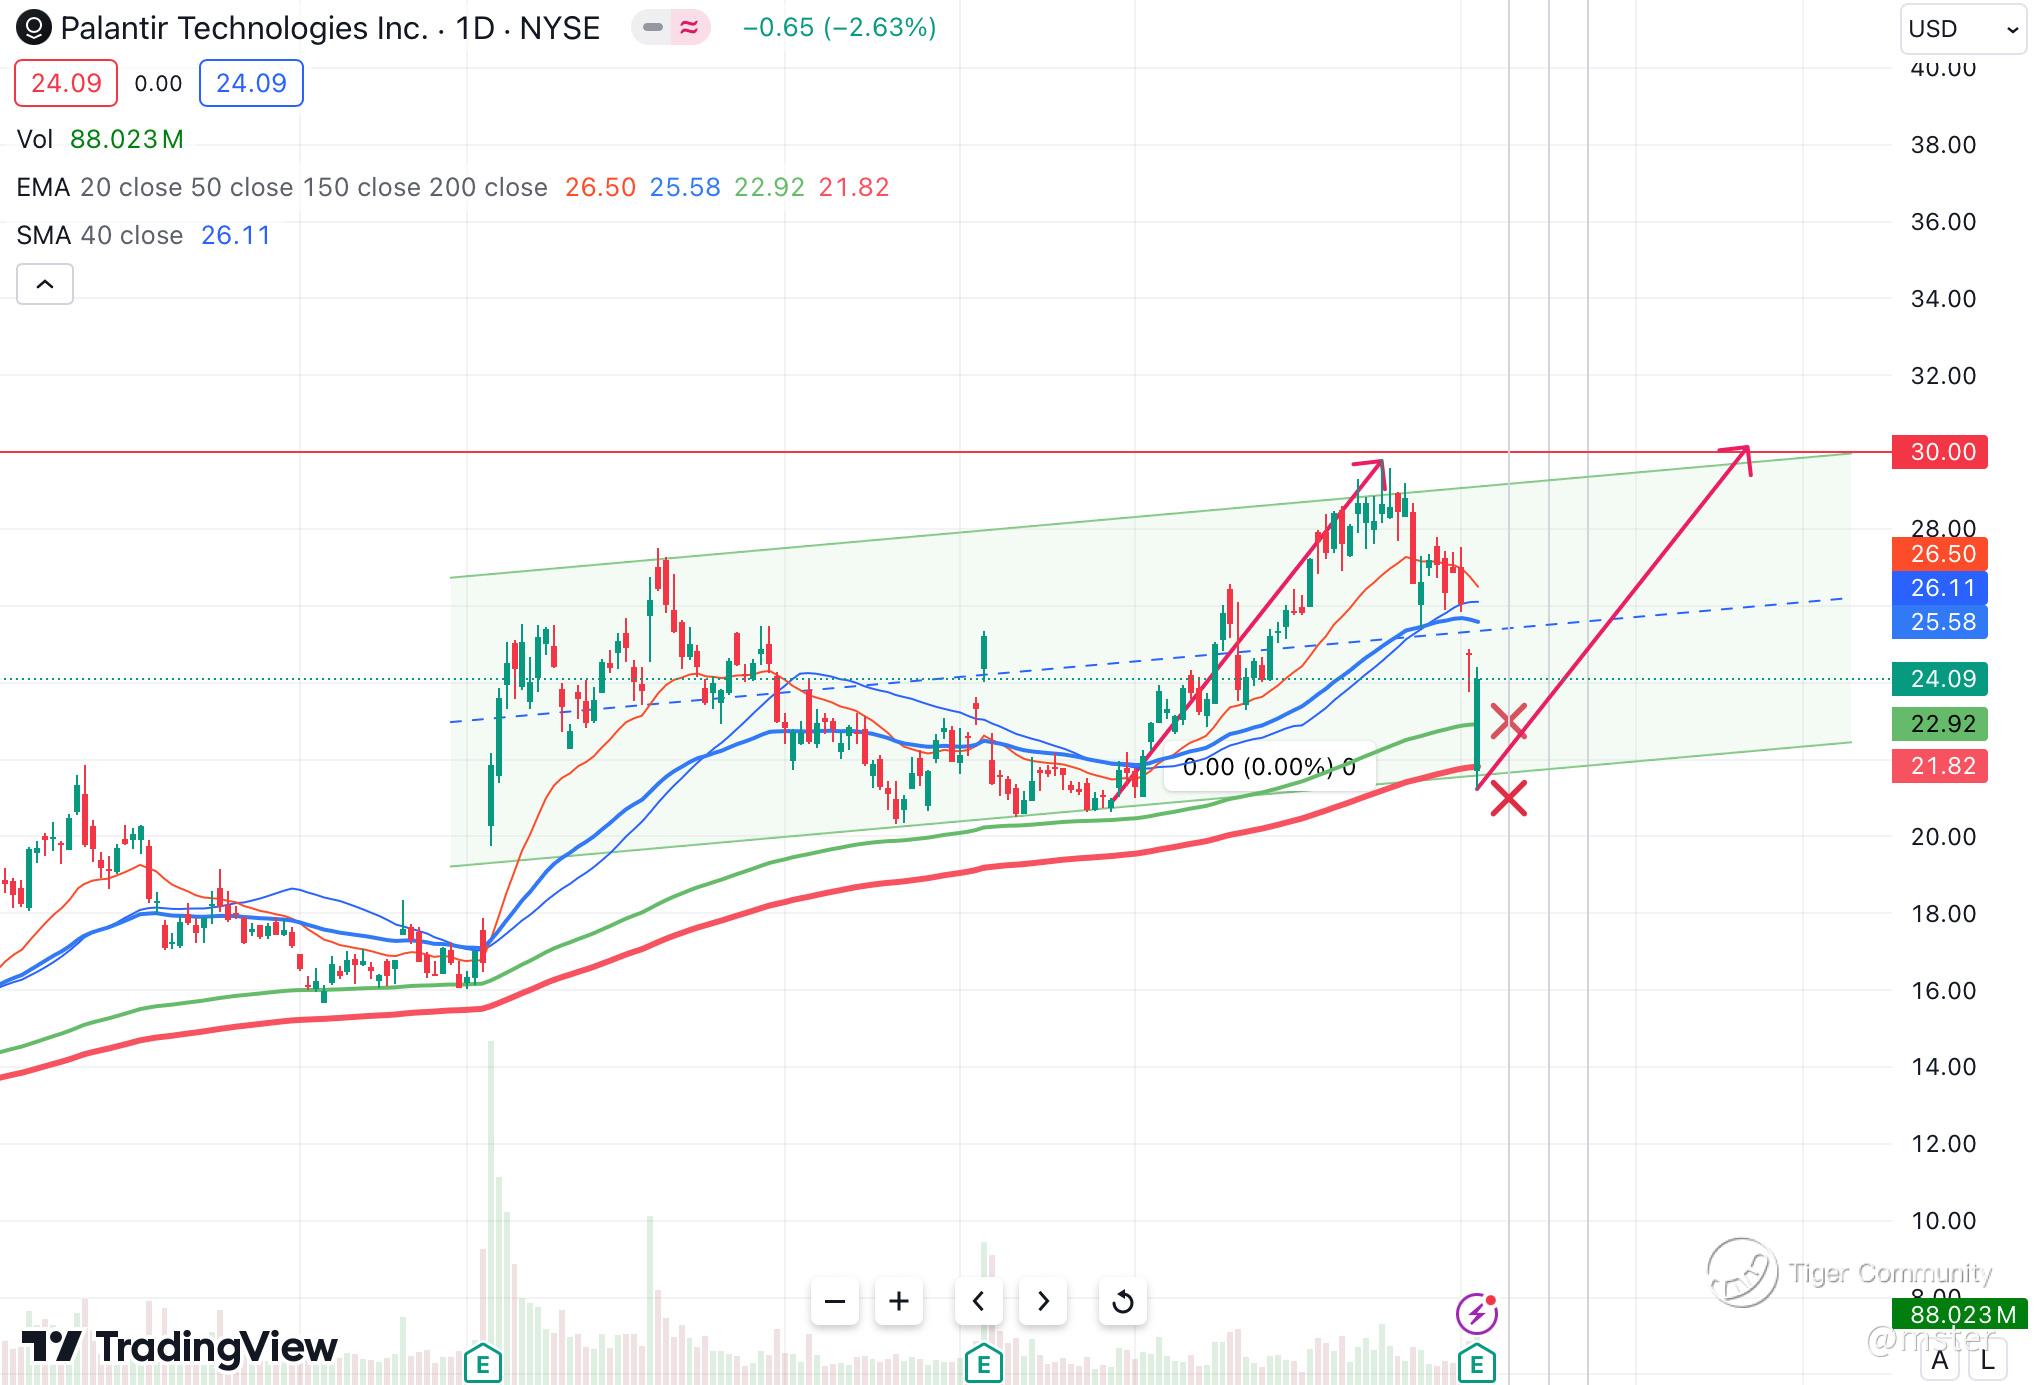Reset chart view with circular arrow
Viewport: 2035px width, 1385px height.
tap(1122, 1301)
